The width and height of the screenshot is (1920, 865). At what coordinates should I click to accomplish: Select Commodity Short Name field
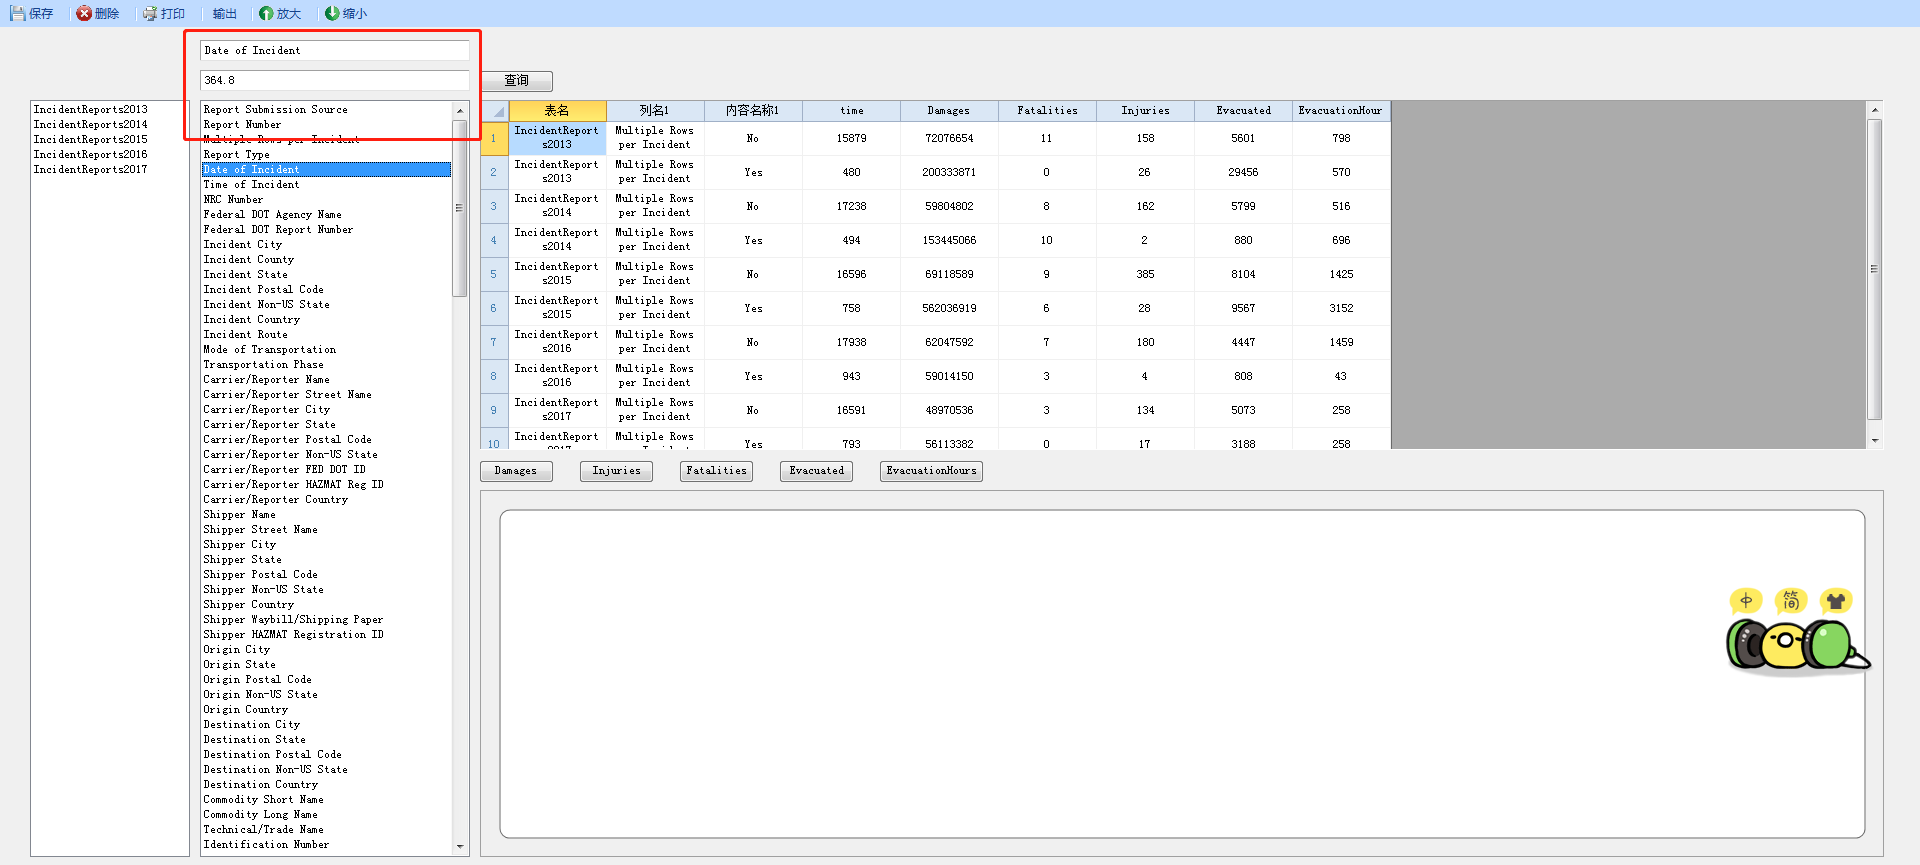click(x=326, y=800)
